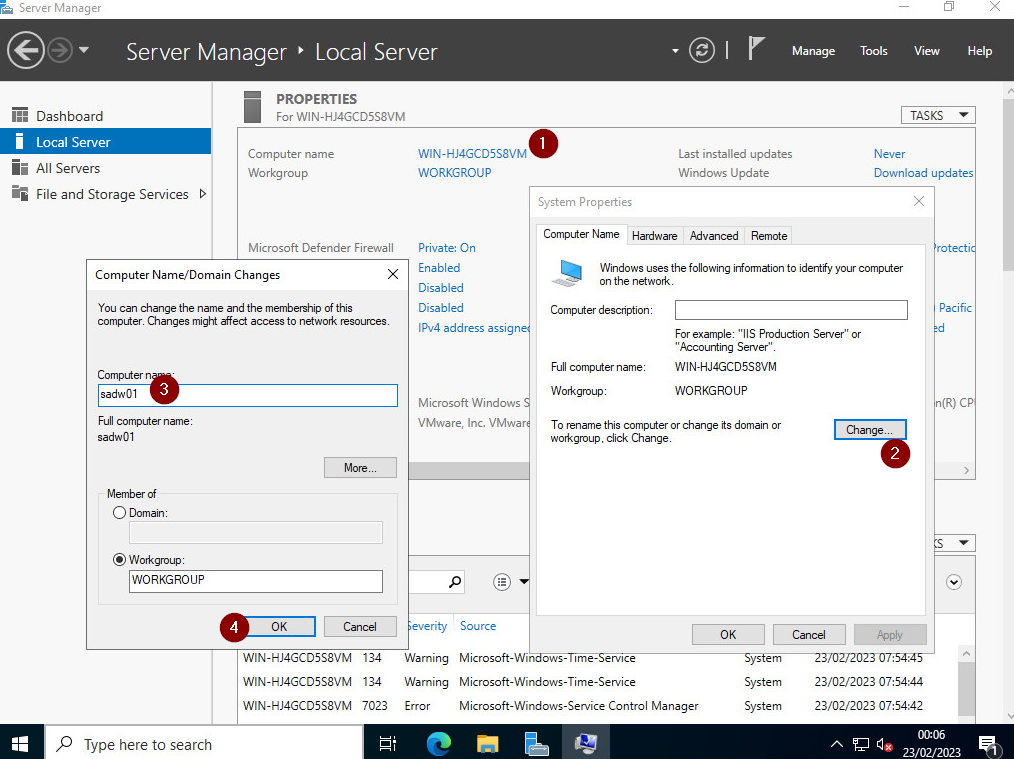This screenshot has height=759, width=1014.
Task: Click the Never link for last installed updates
Action: click(x=889, y=154)
